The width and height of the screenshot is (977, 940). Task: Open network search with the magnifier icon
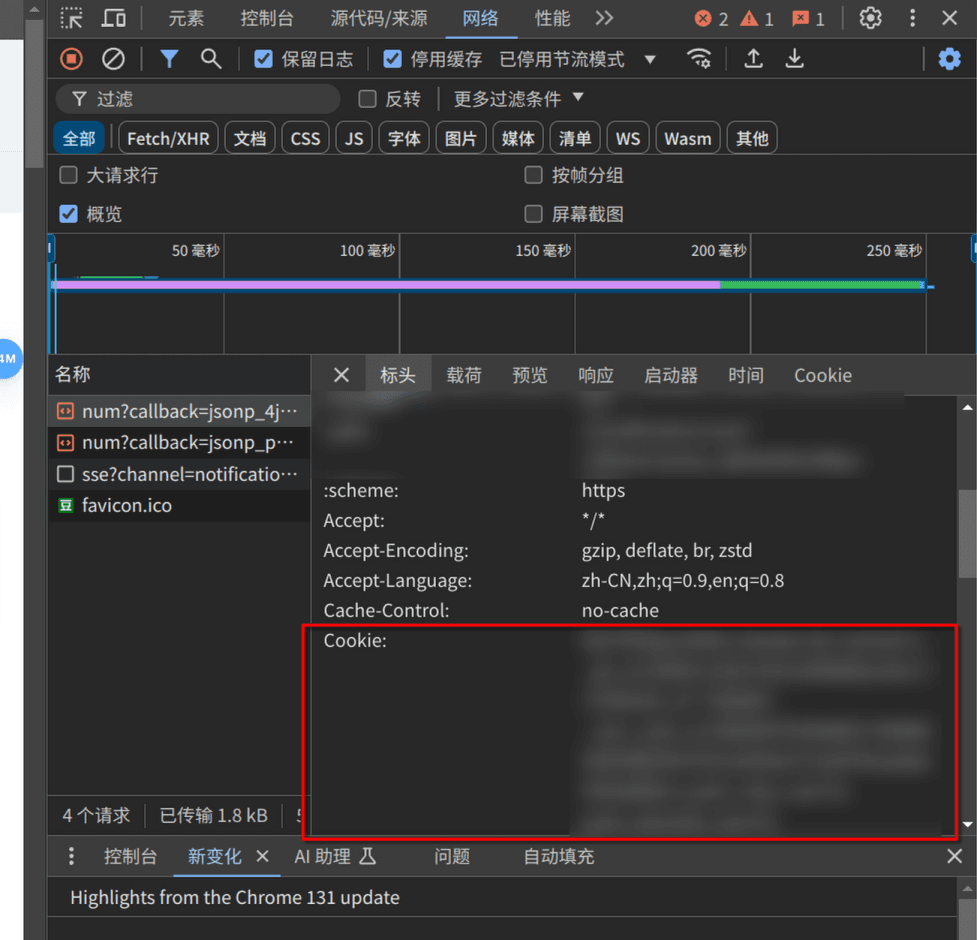pos(211,59)
